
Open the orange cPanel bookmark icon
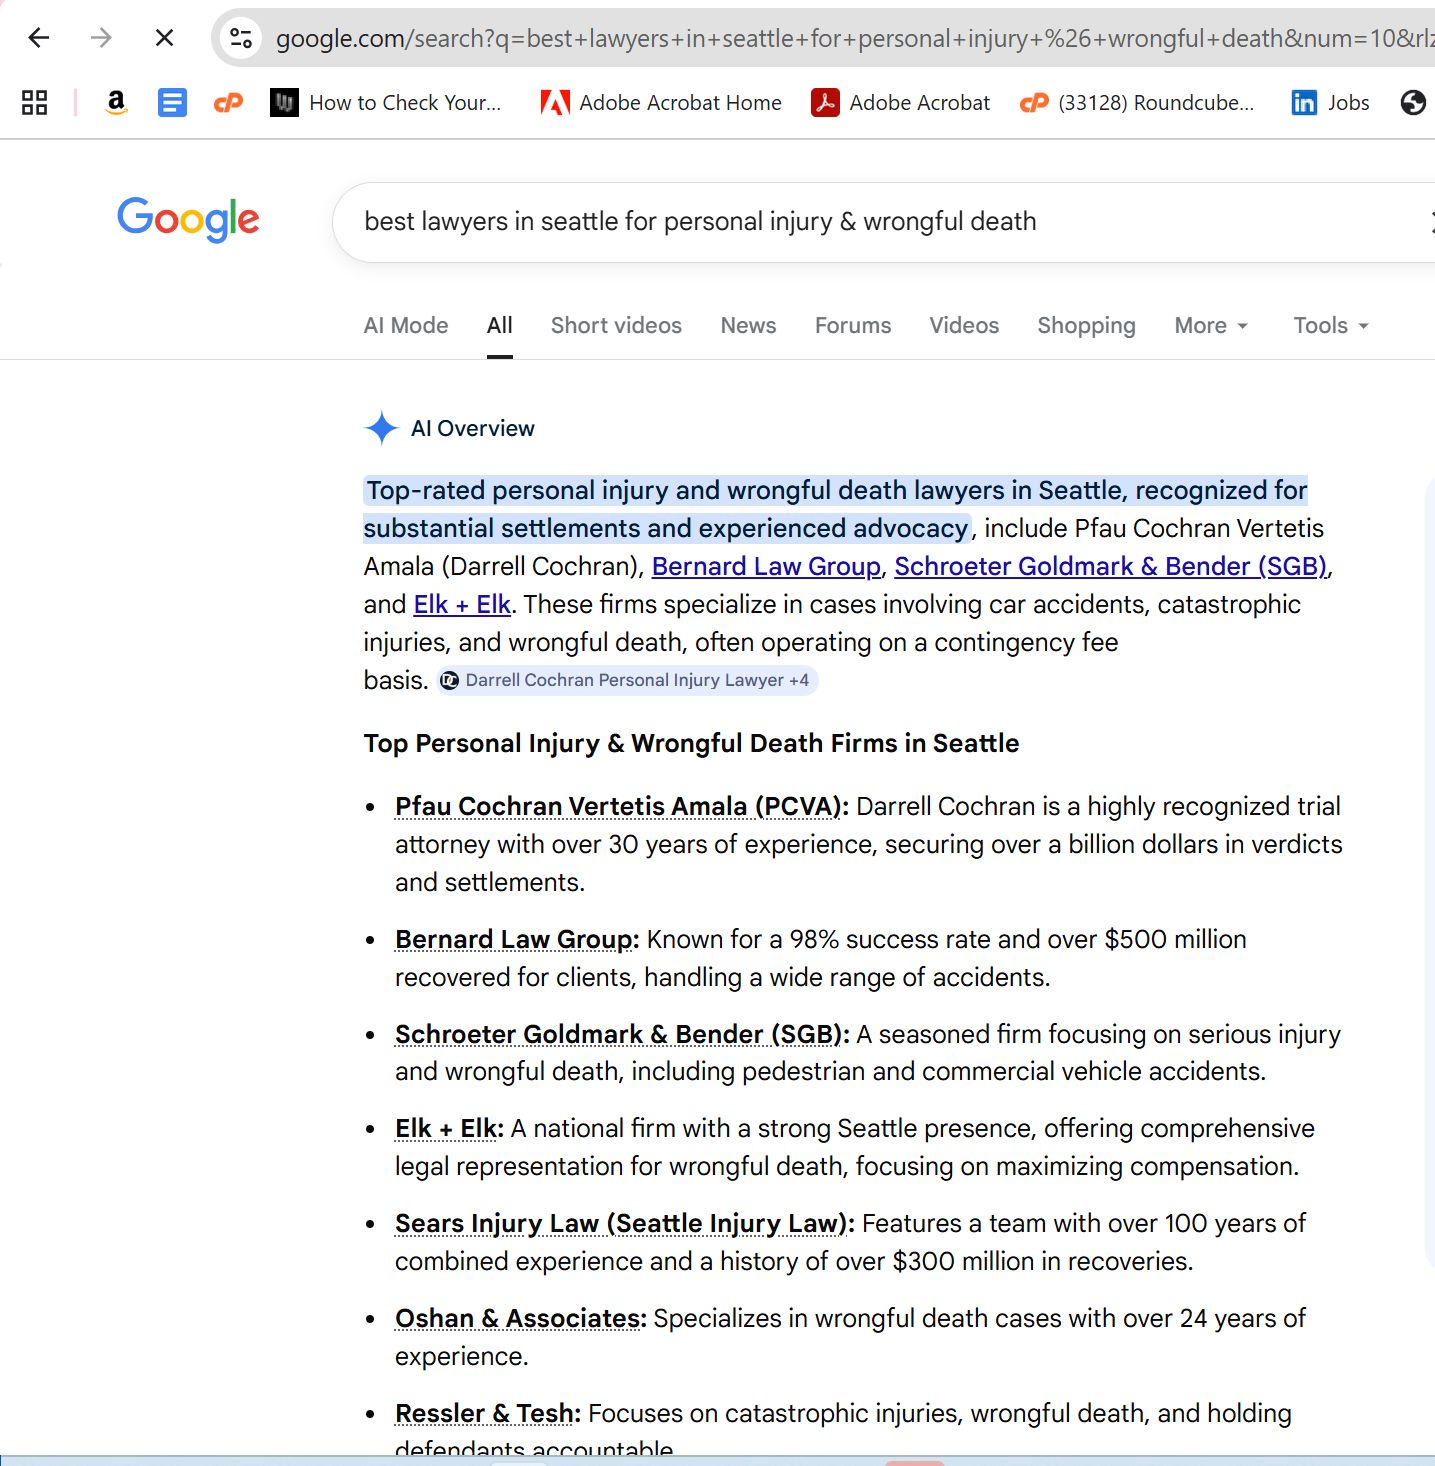point(228,102)
